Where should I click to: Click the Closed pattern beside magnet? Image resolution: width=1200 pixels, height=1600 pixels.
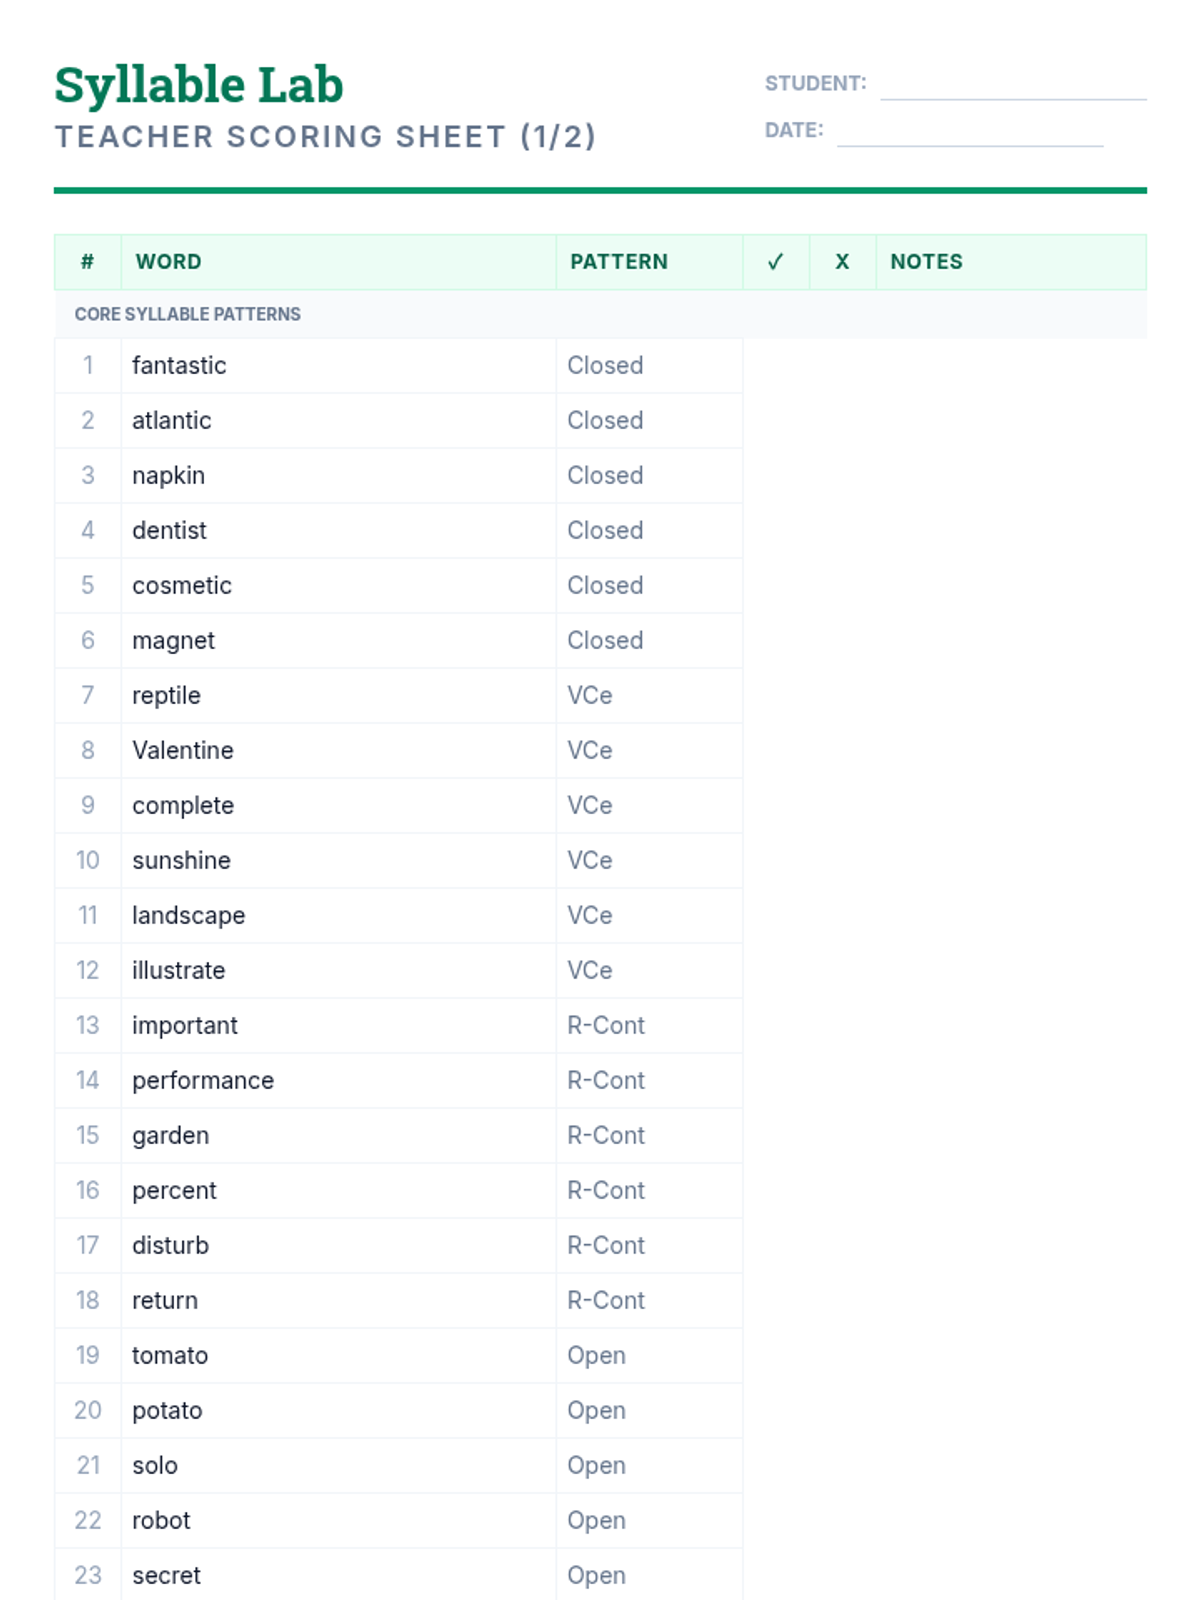tap(605, 641)
